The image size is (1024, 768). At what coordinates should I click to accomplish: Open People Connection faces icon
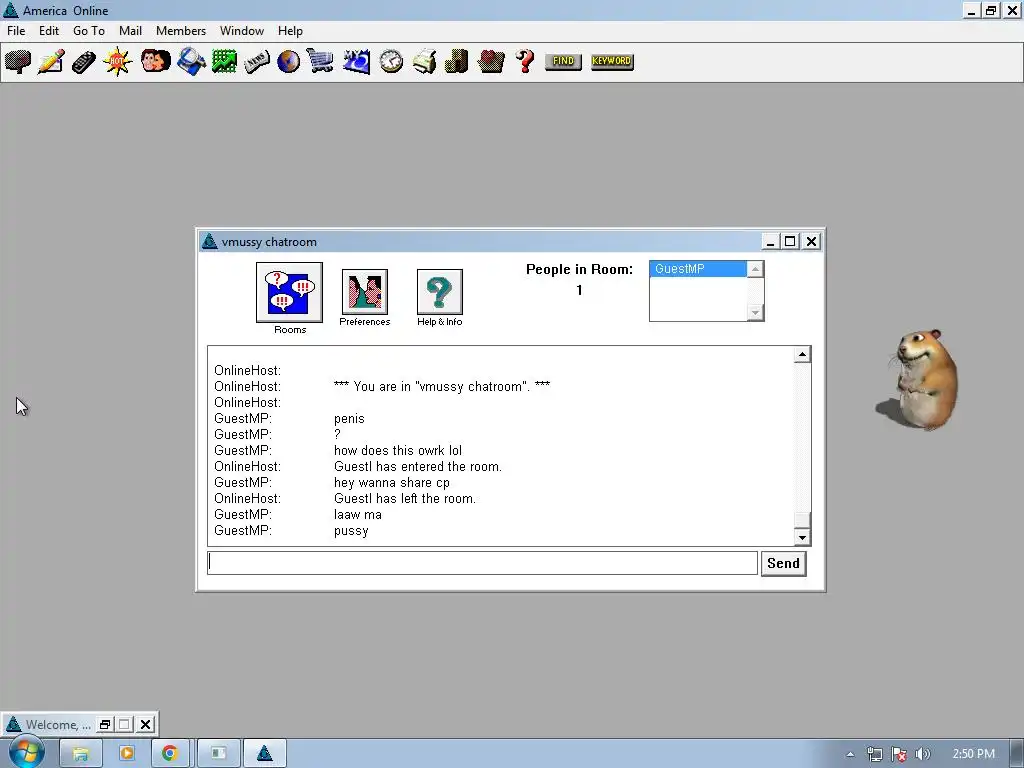click(x=155, y=61)
